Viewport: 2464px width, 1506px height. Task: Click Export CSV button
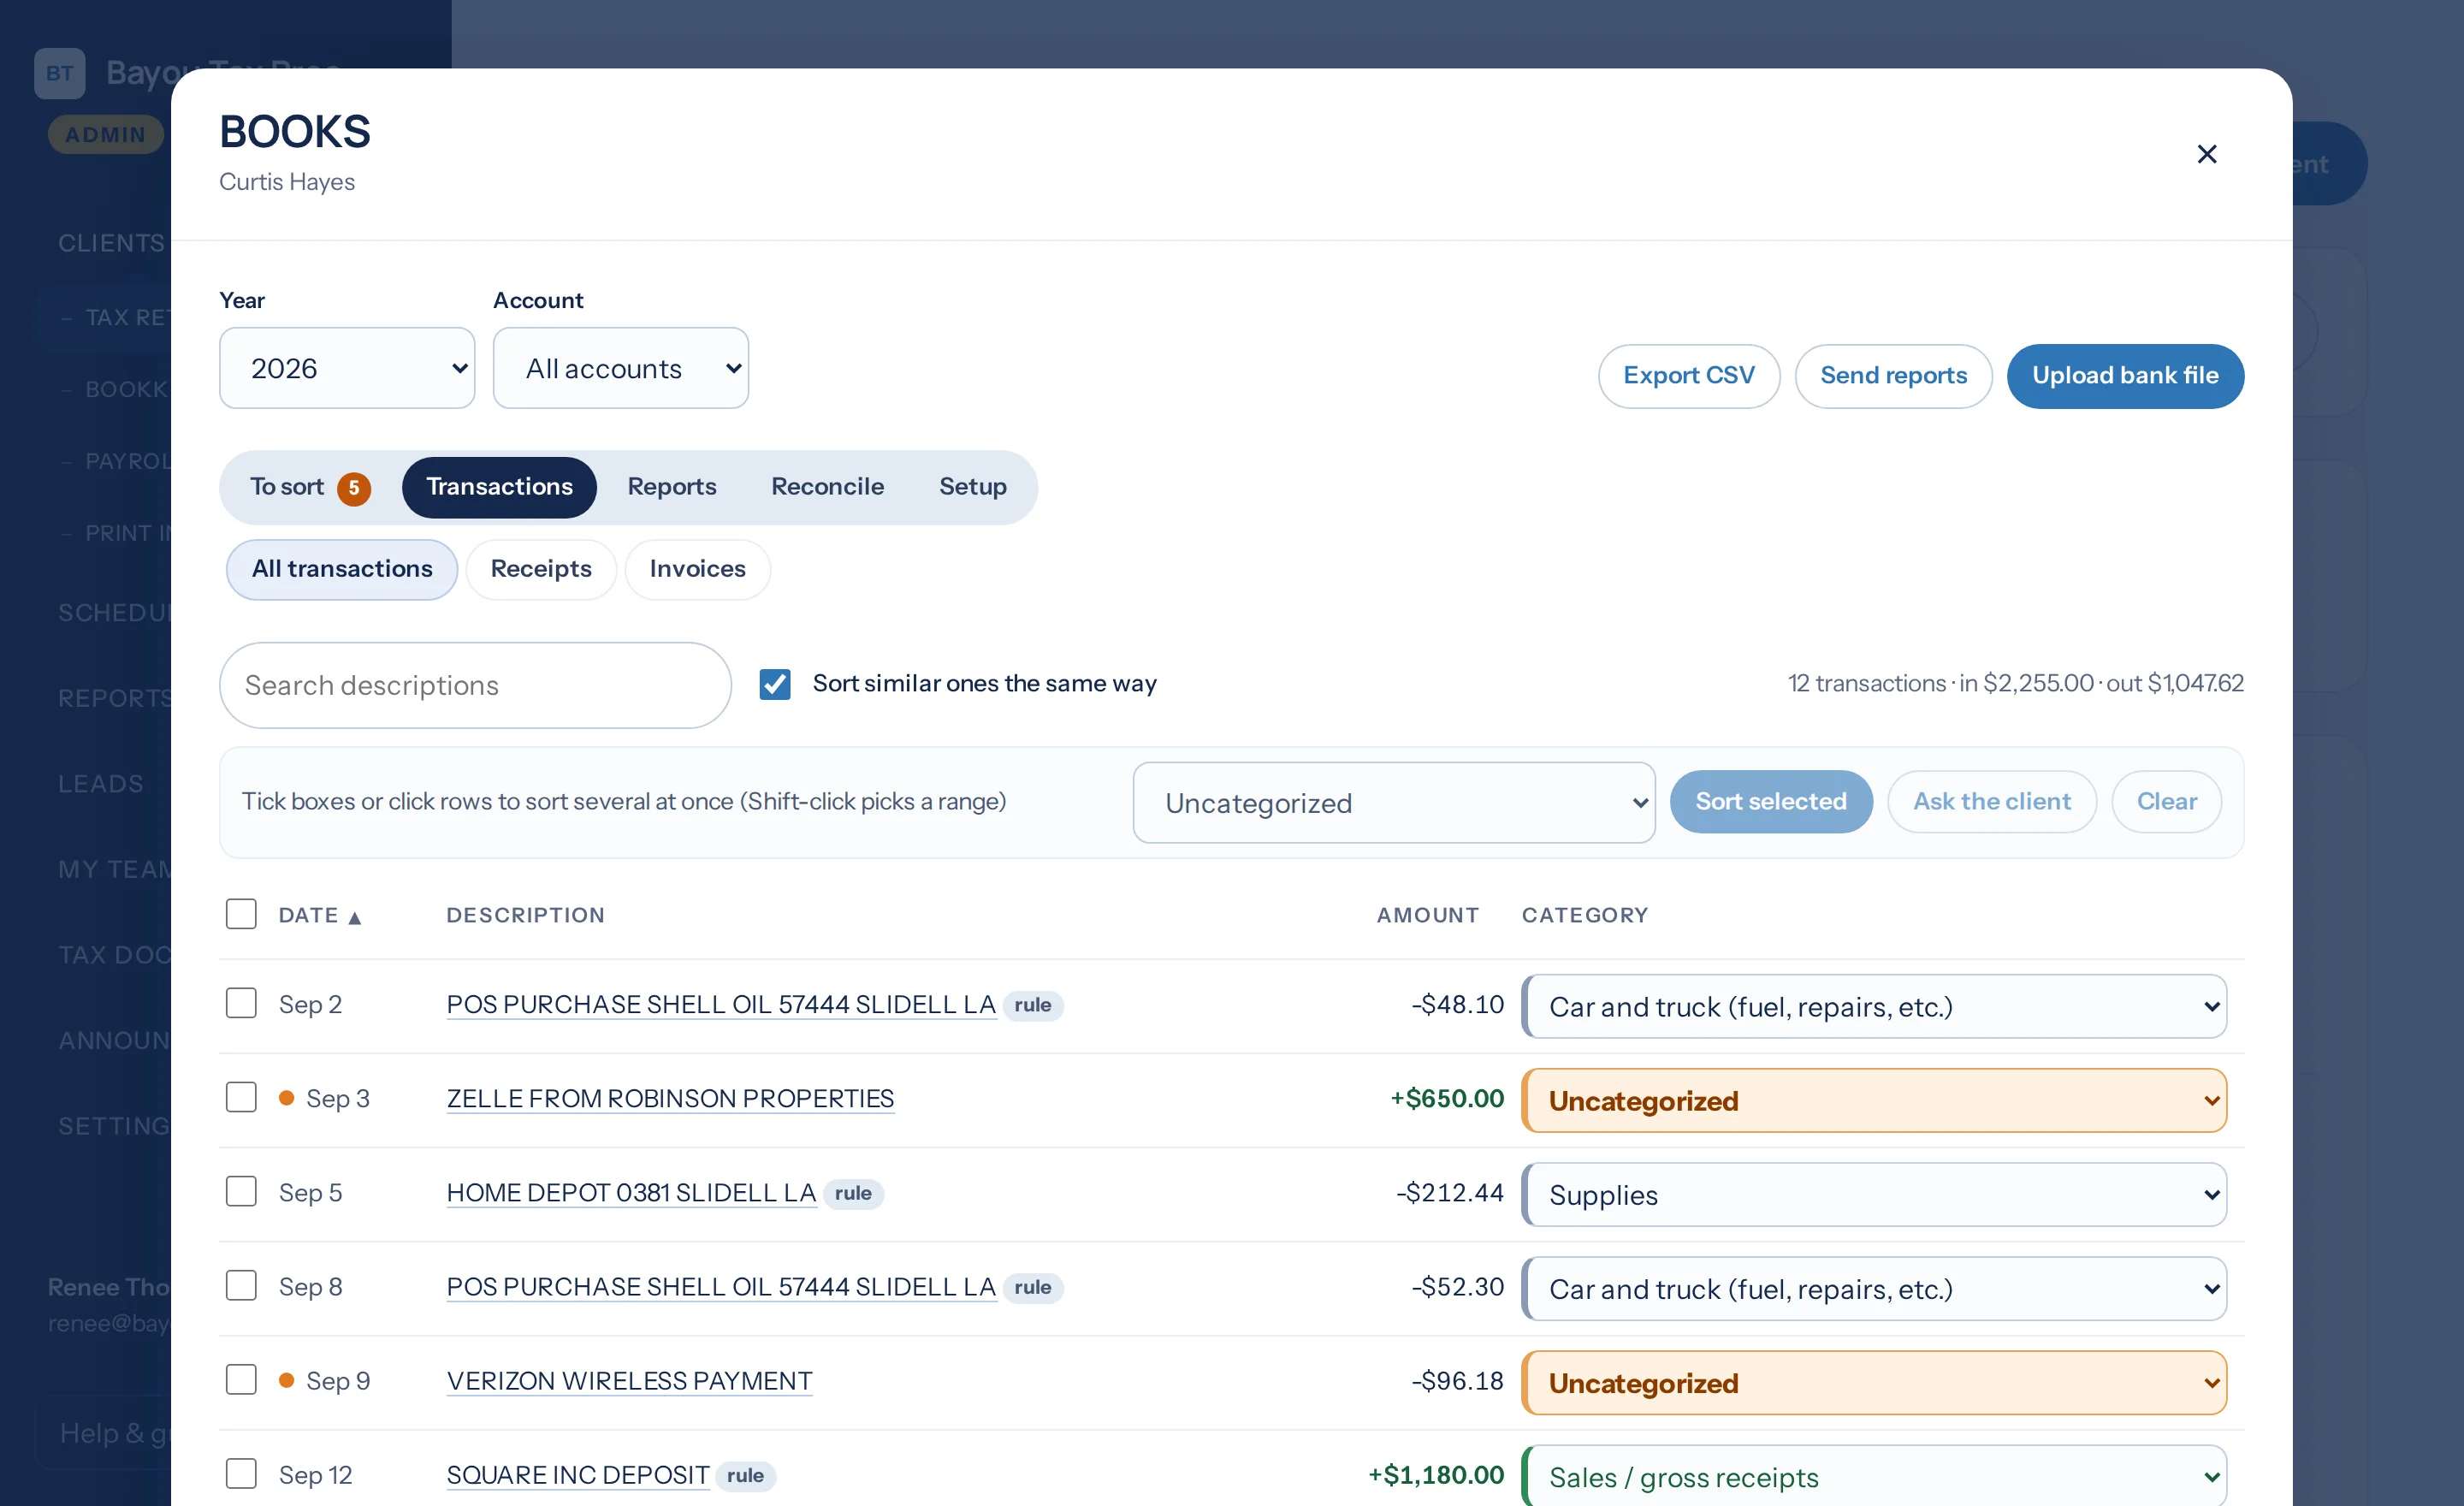(1688, 376)
